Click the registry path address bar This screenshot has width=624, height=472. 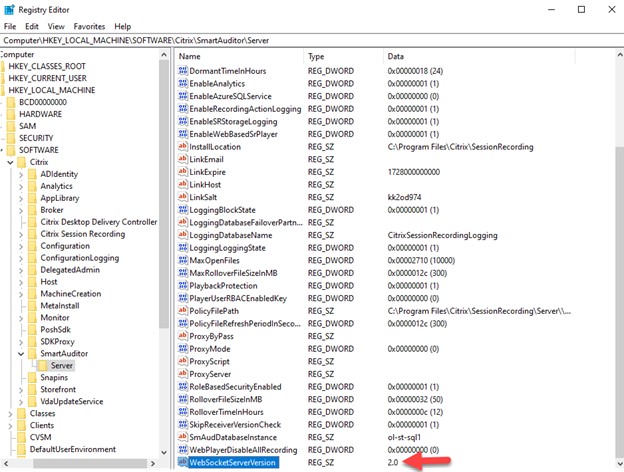(312, 40)
